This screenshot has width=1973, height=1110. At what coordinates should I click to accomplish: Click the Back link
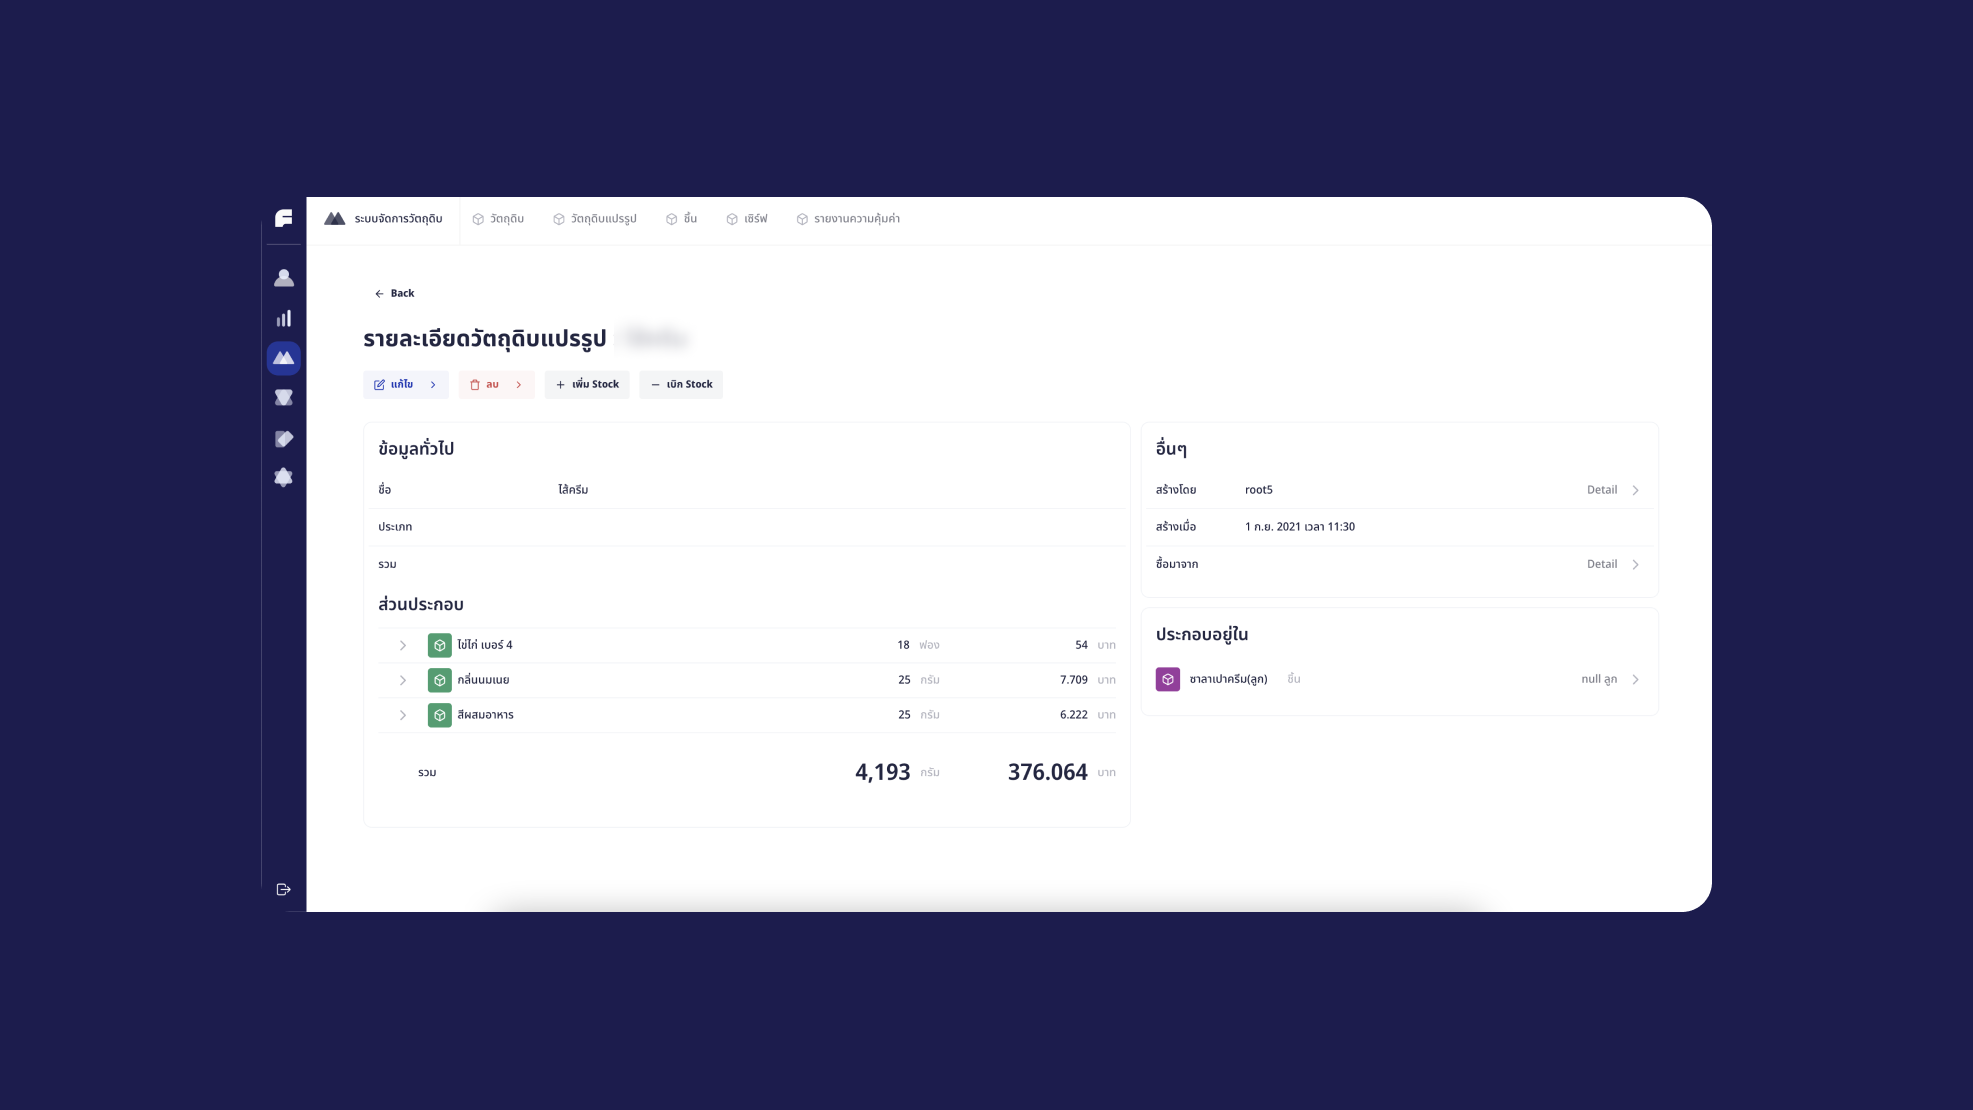(x=394, y=293)
